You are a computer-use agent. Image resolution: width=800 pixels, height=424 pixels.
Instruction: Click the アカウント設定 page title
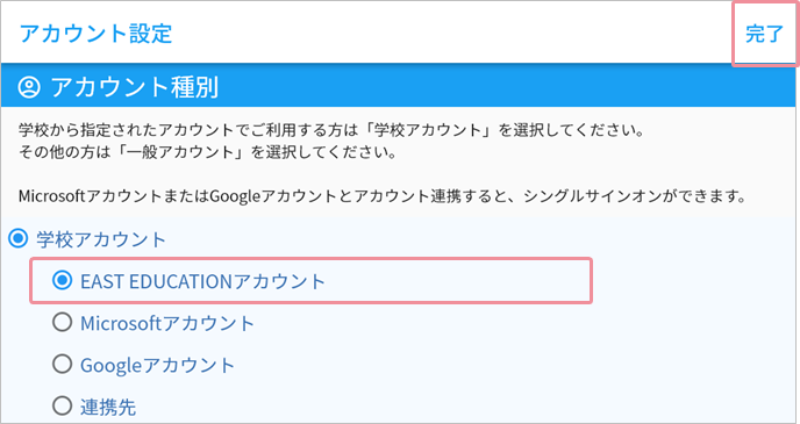(x=96, y=34)
